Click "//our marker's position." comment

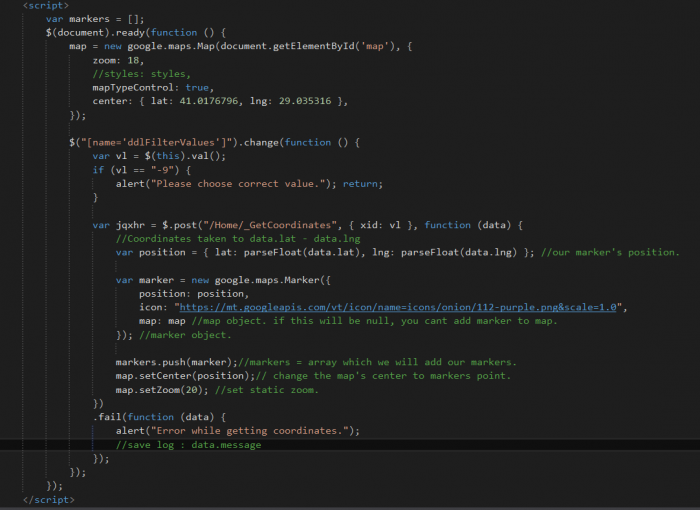(x=610, y=253)
